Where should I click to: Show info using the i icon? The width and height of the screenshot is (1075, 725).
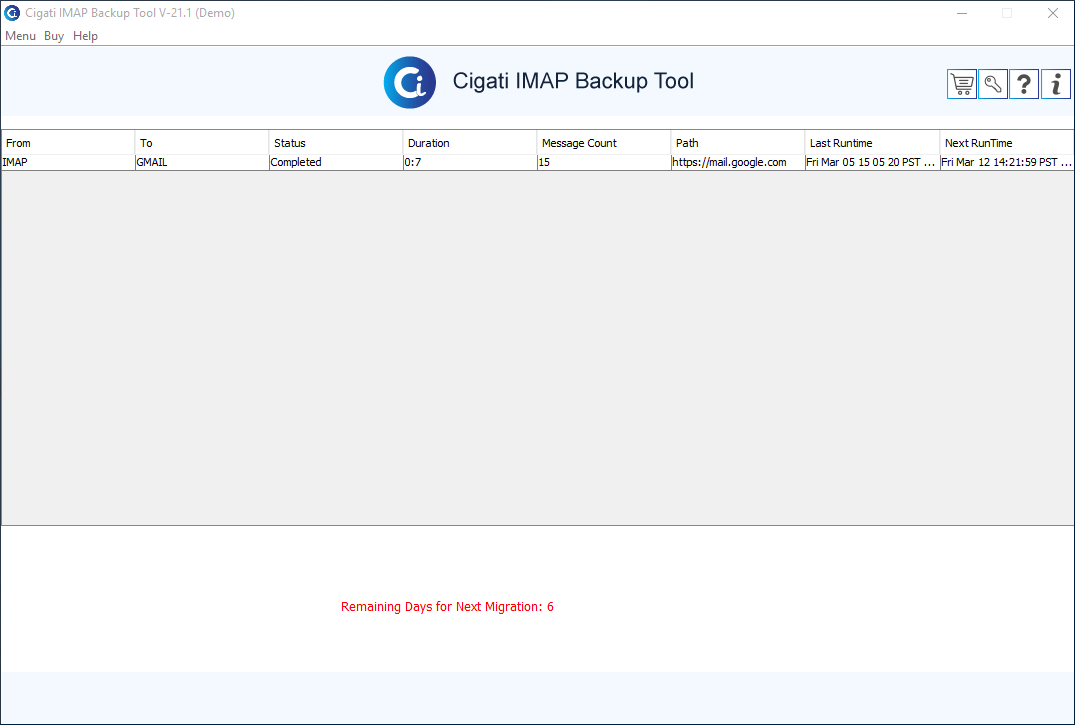tap(1056, 84)
